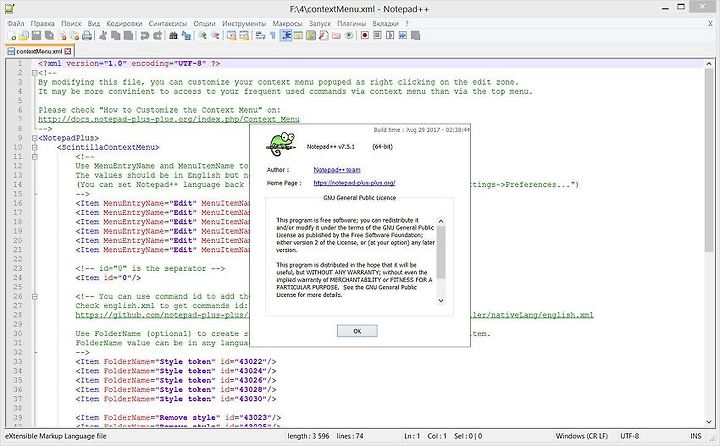Stop macro recording toolbar icon
Screen dimensions: 720x446
[x=377, y=35]
